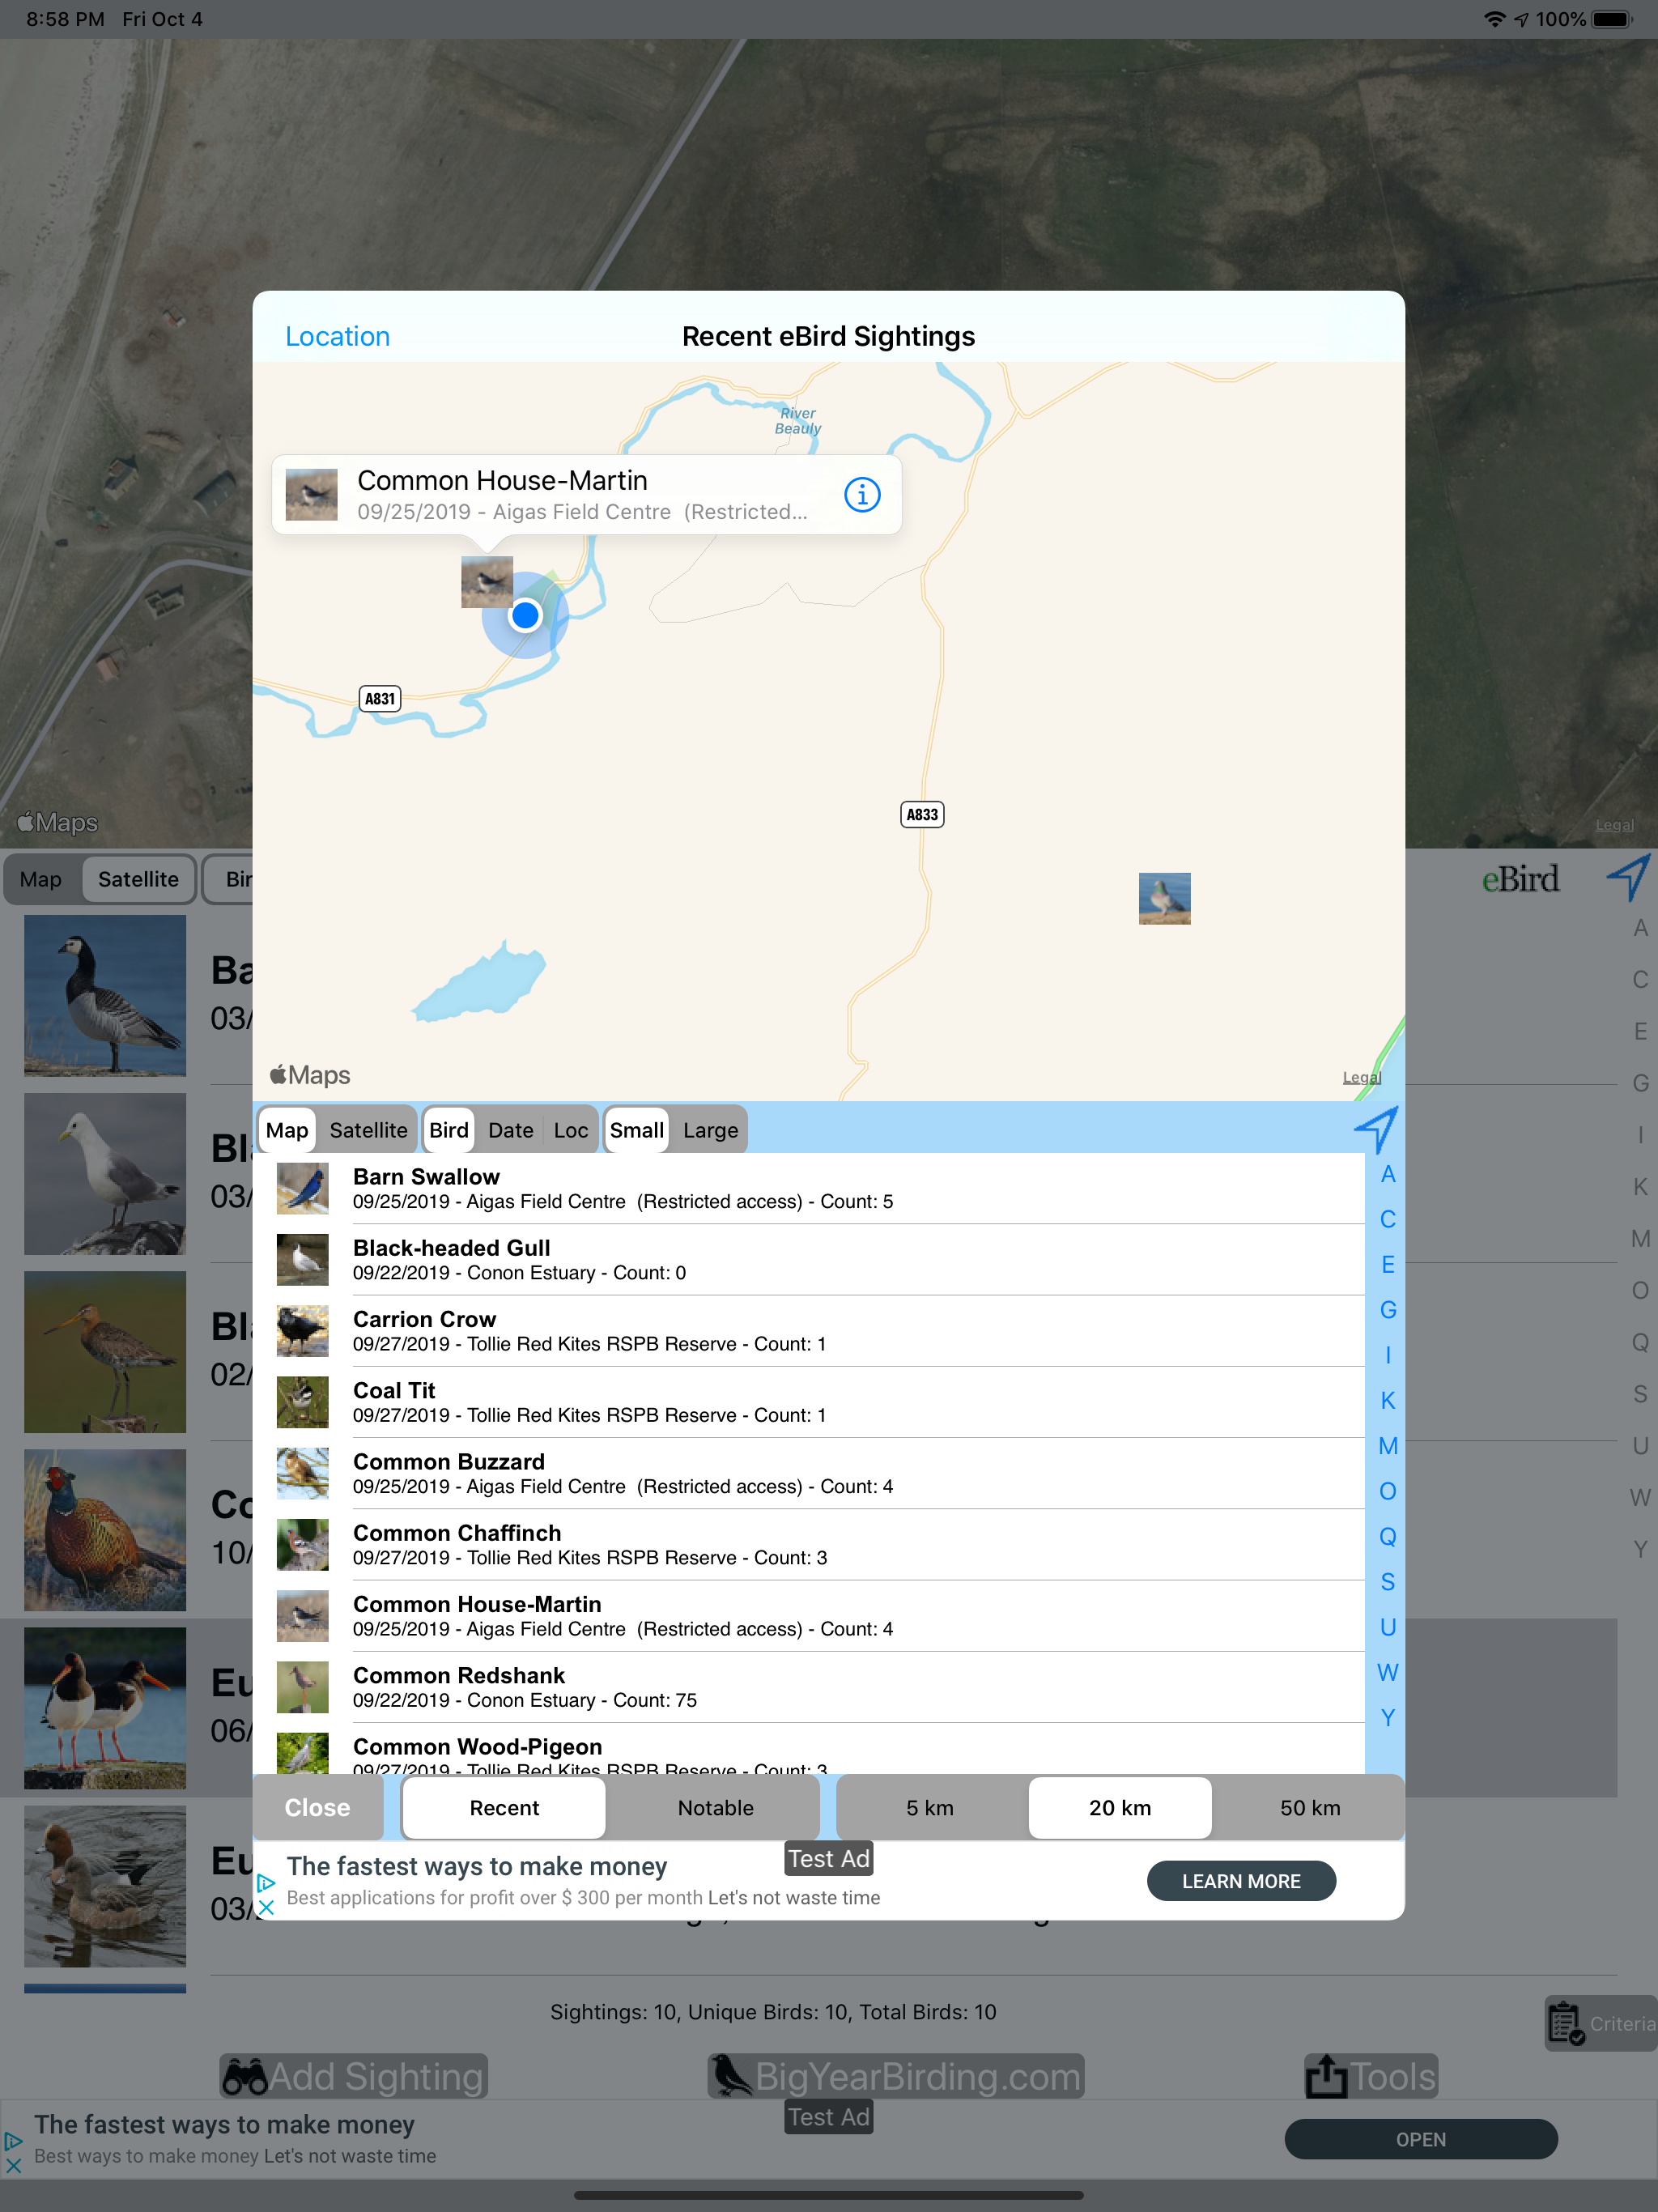Tap the AdChoices triangle in popup ad
Screen dimensions: 1658x2212
click(266, 1883)
